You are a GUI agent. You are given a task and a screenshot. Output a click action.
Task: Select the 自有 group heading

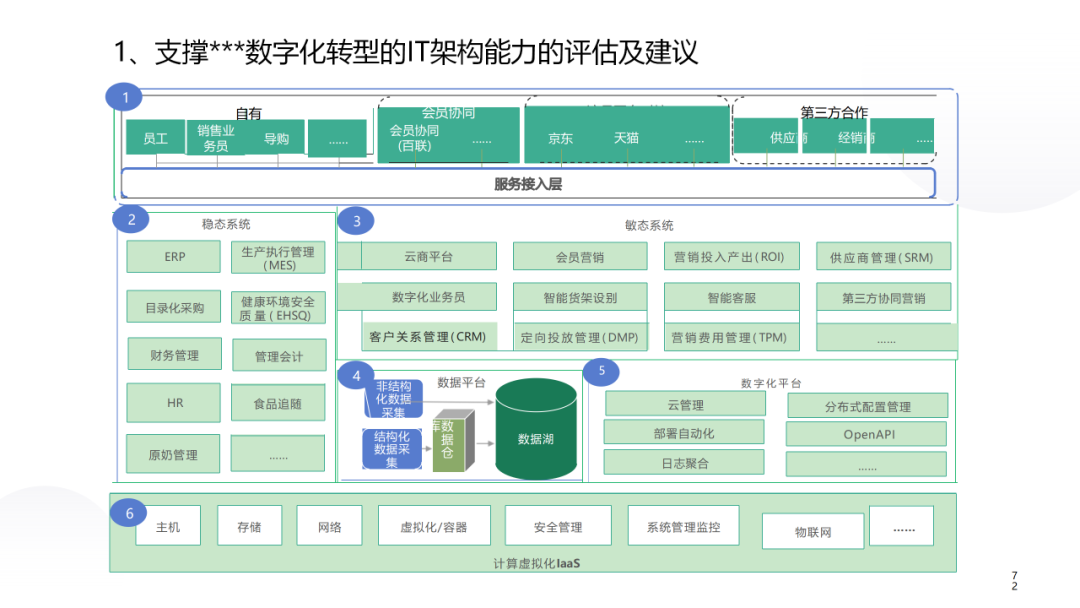click(x=249, y=113)
